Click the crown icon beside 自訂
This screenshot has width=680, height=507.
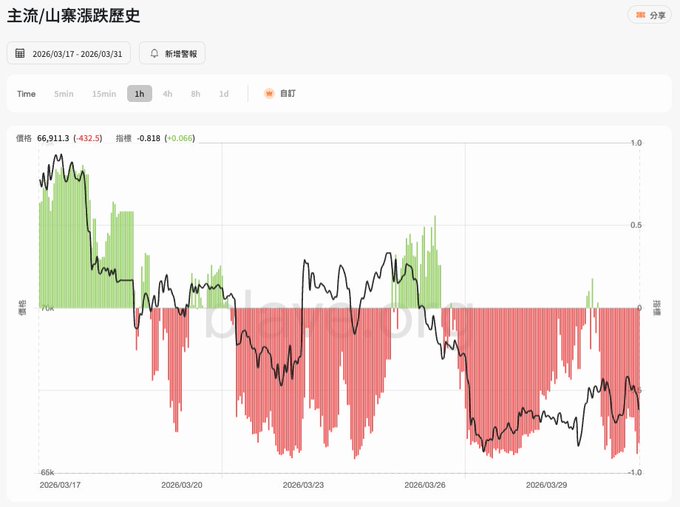point(269,93)
